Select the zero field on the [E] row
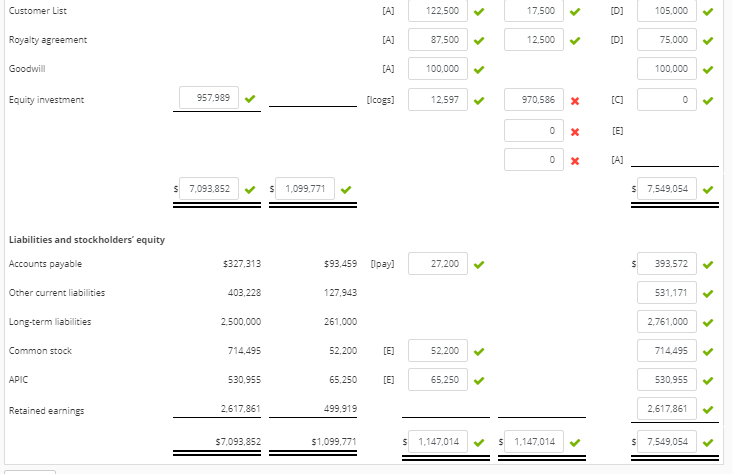The image size is (732, 474). click(534, 131)
